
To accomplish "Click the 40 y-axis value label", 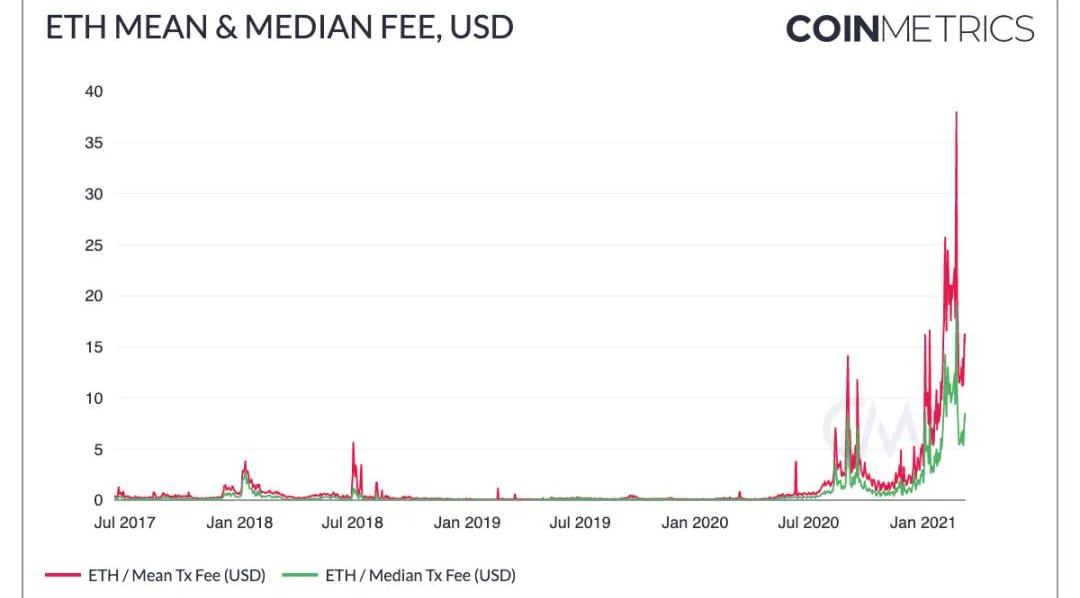I will point(95,91).
